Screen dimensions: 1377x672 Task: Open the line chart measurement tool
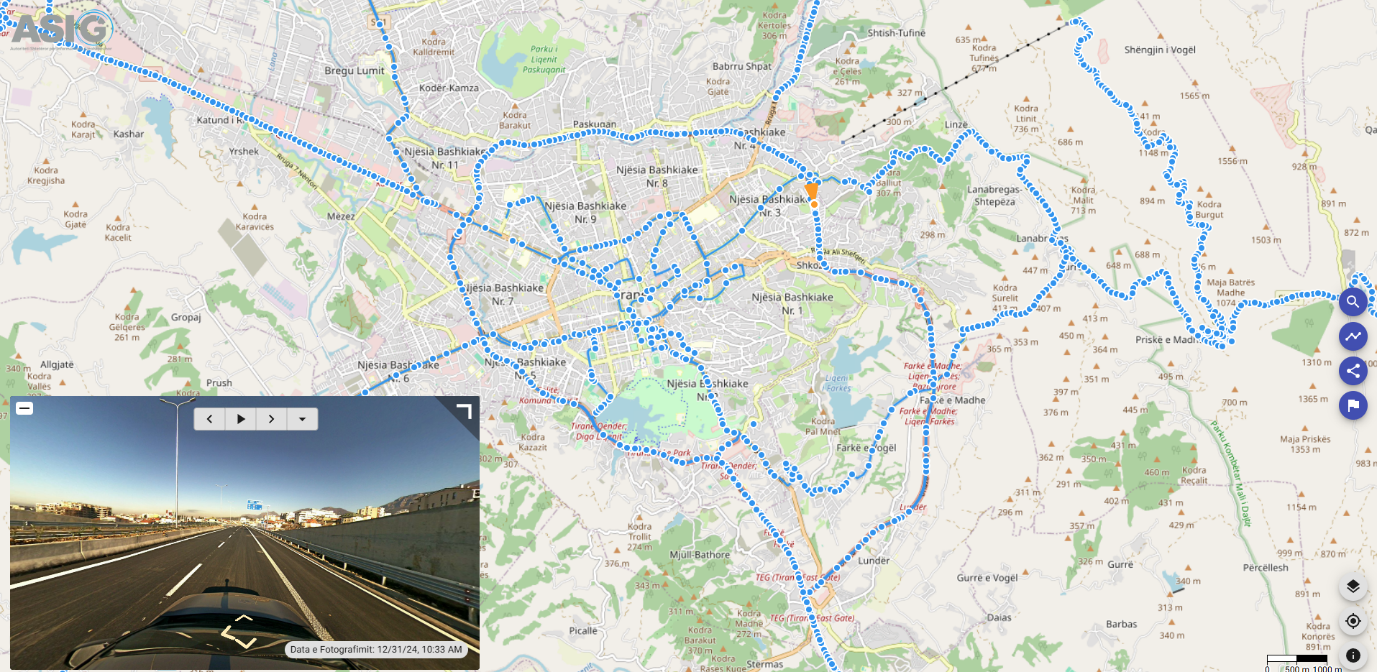point(1353,336)
